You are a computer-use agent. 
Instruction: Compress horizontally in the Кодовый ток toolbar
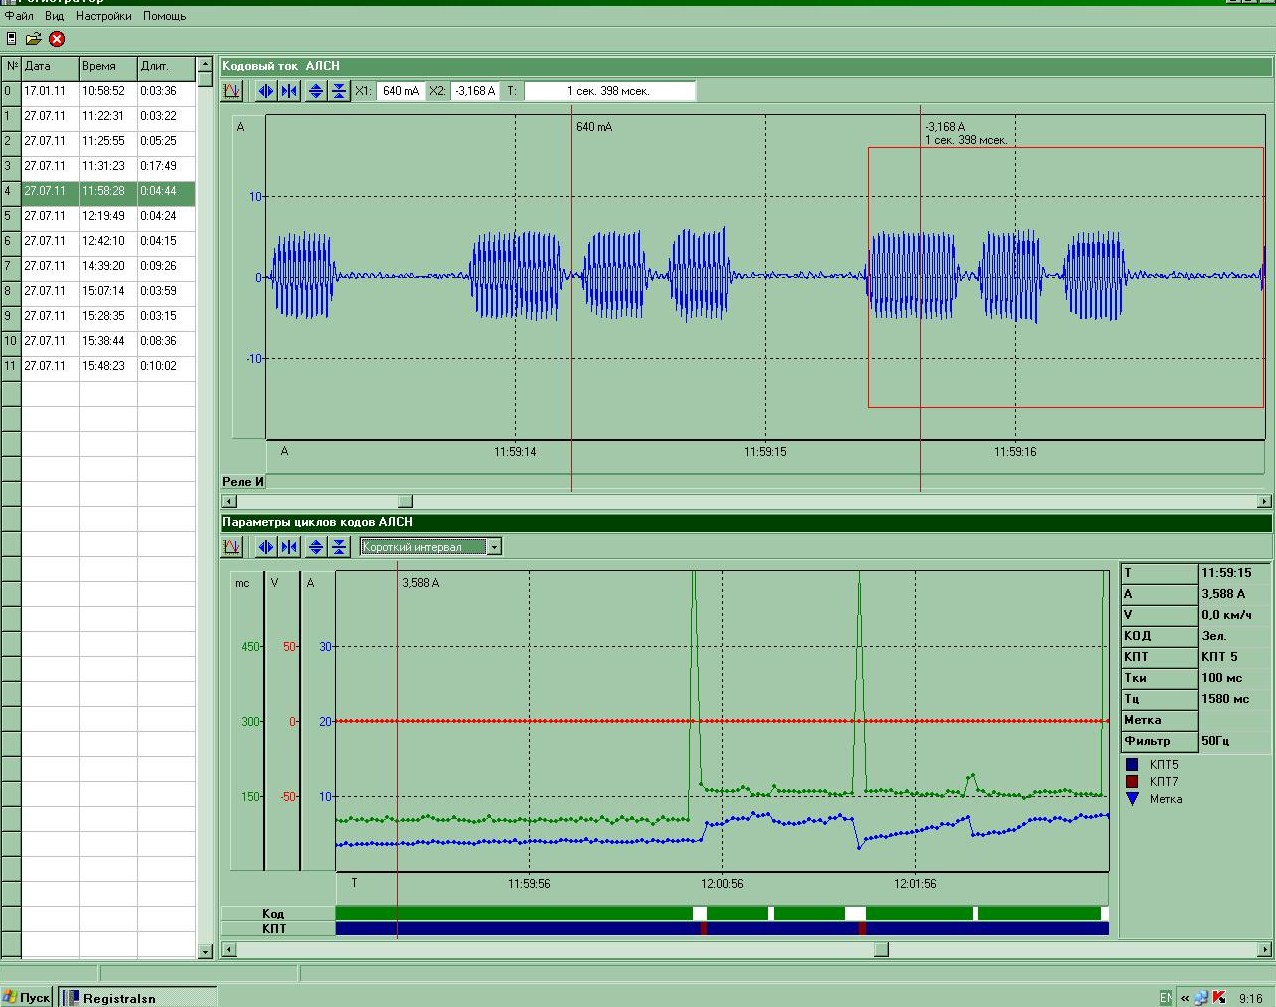click(x=289, y=91)
